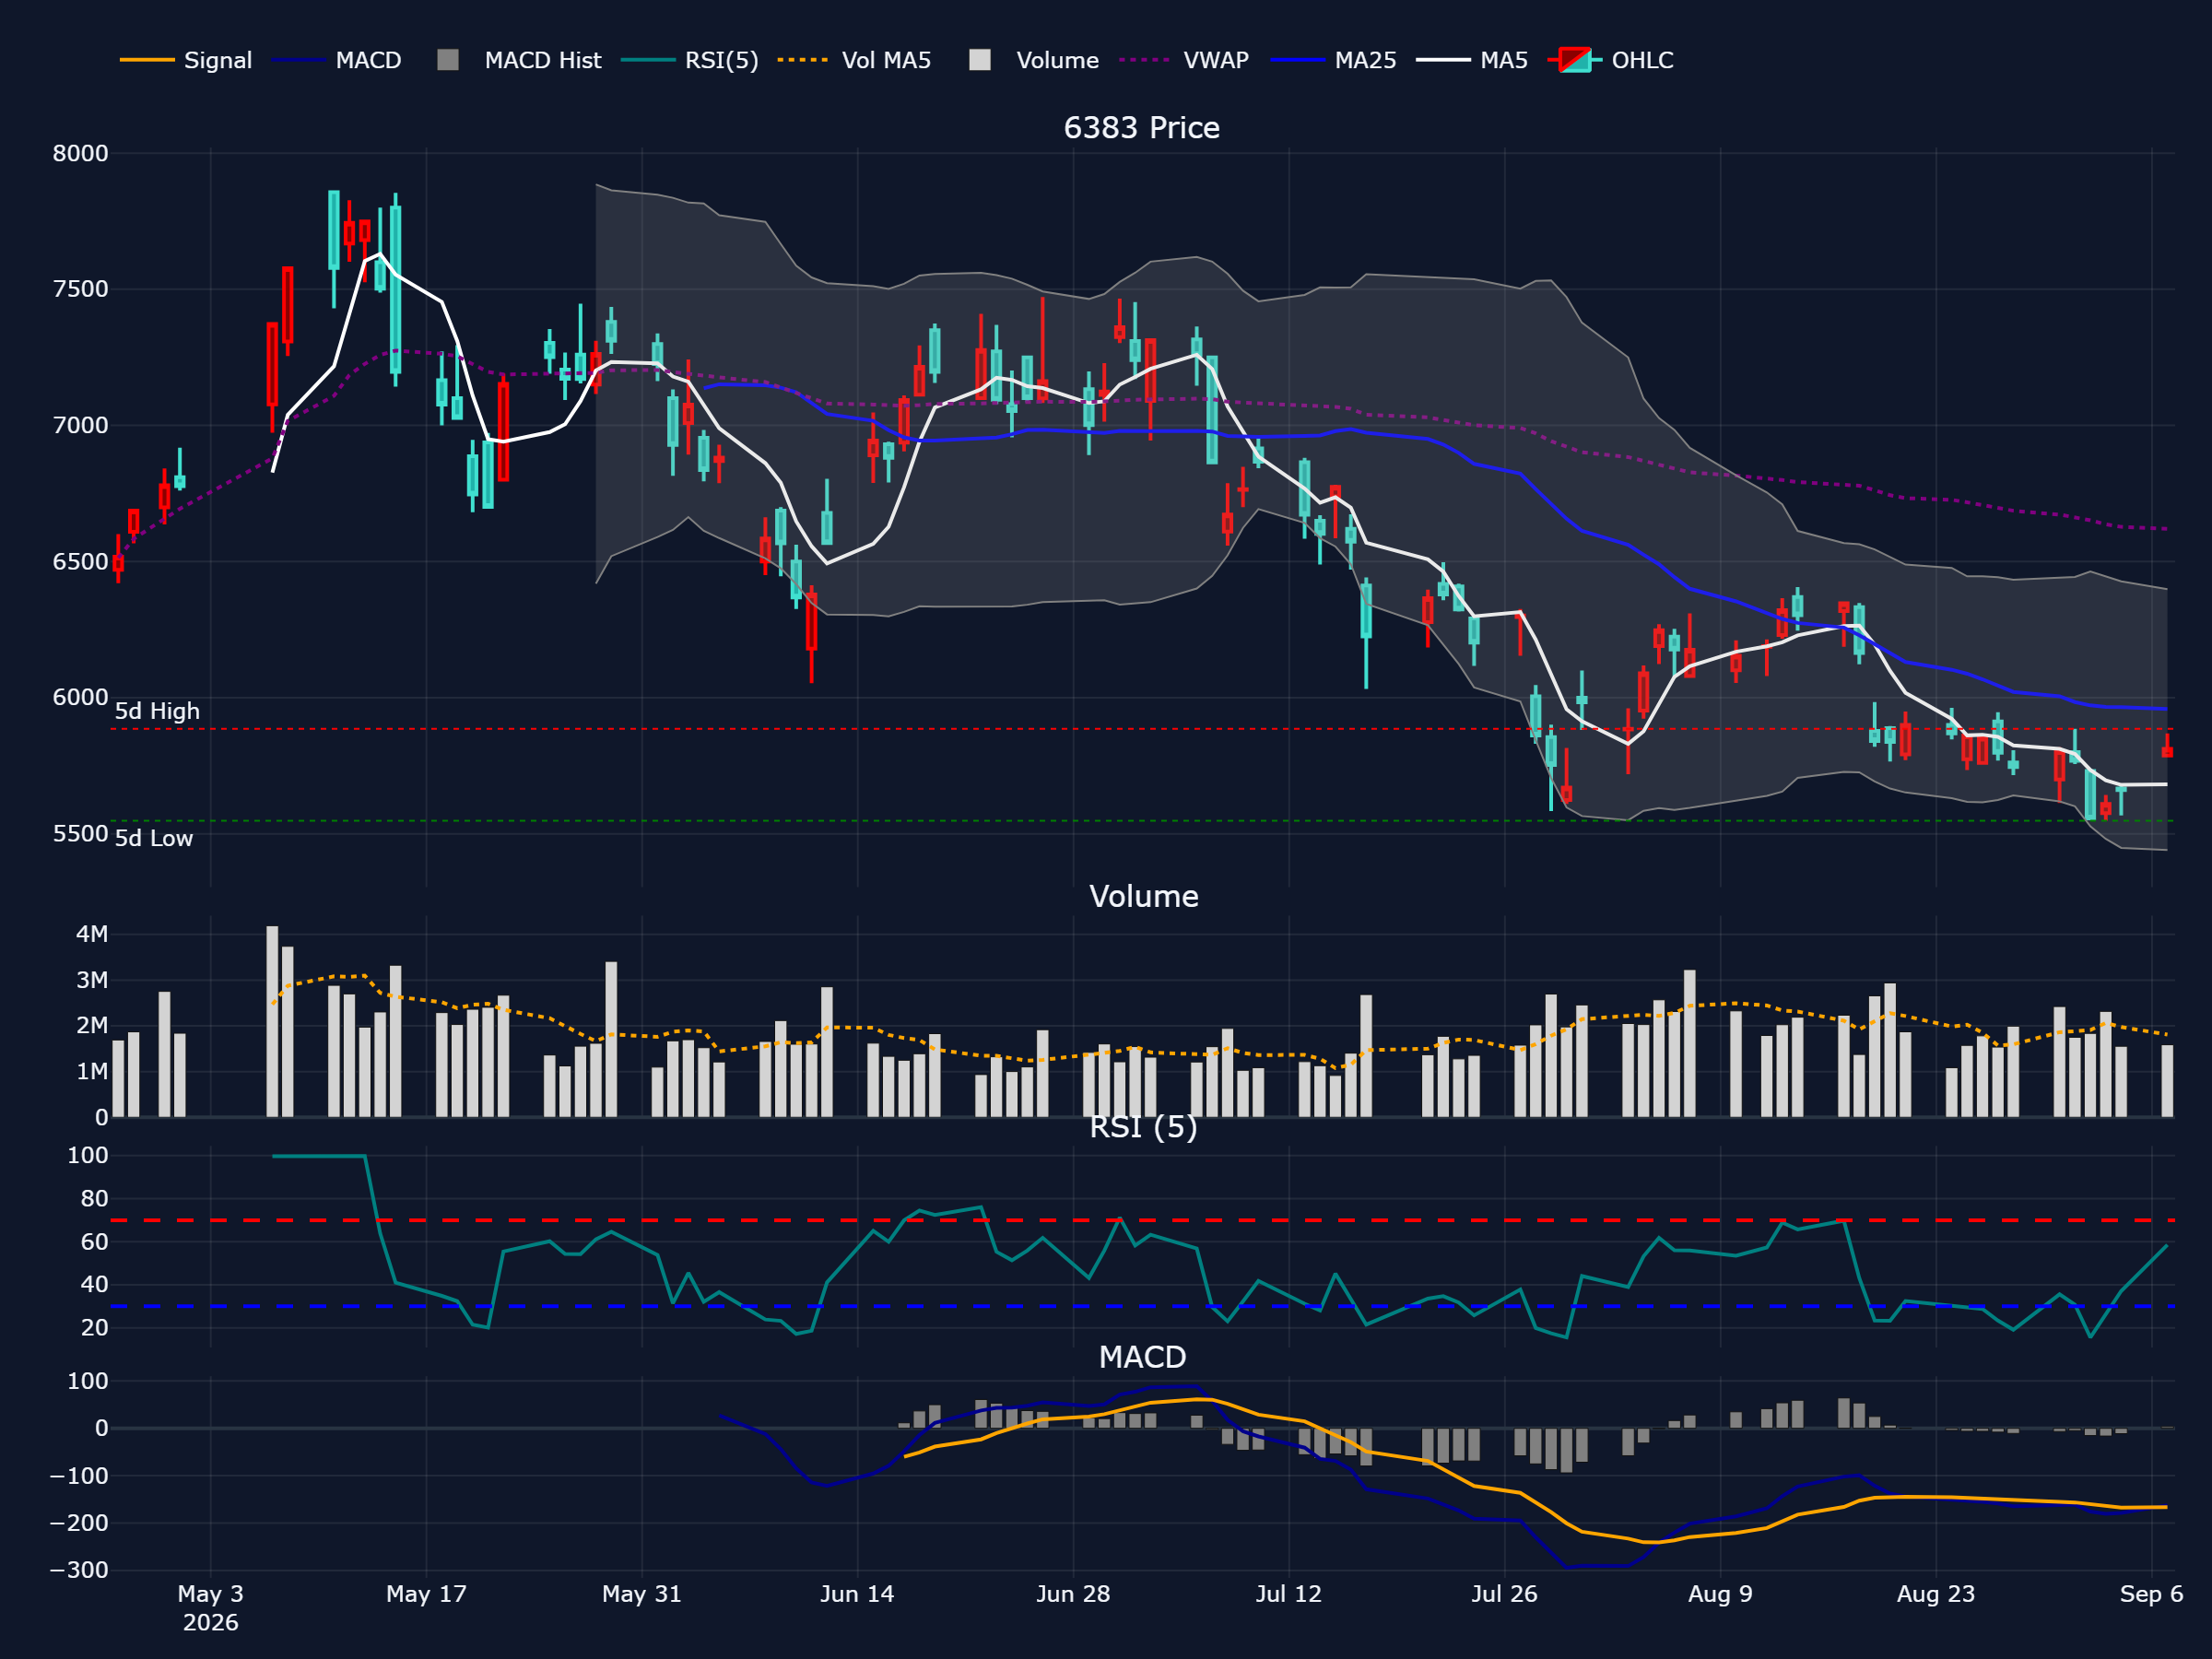
Task: Click the 3M volume axis label
Action: [92, 980]
